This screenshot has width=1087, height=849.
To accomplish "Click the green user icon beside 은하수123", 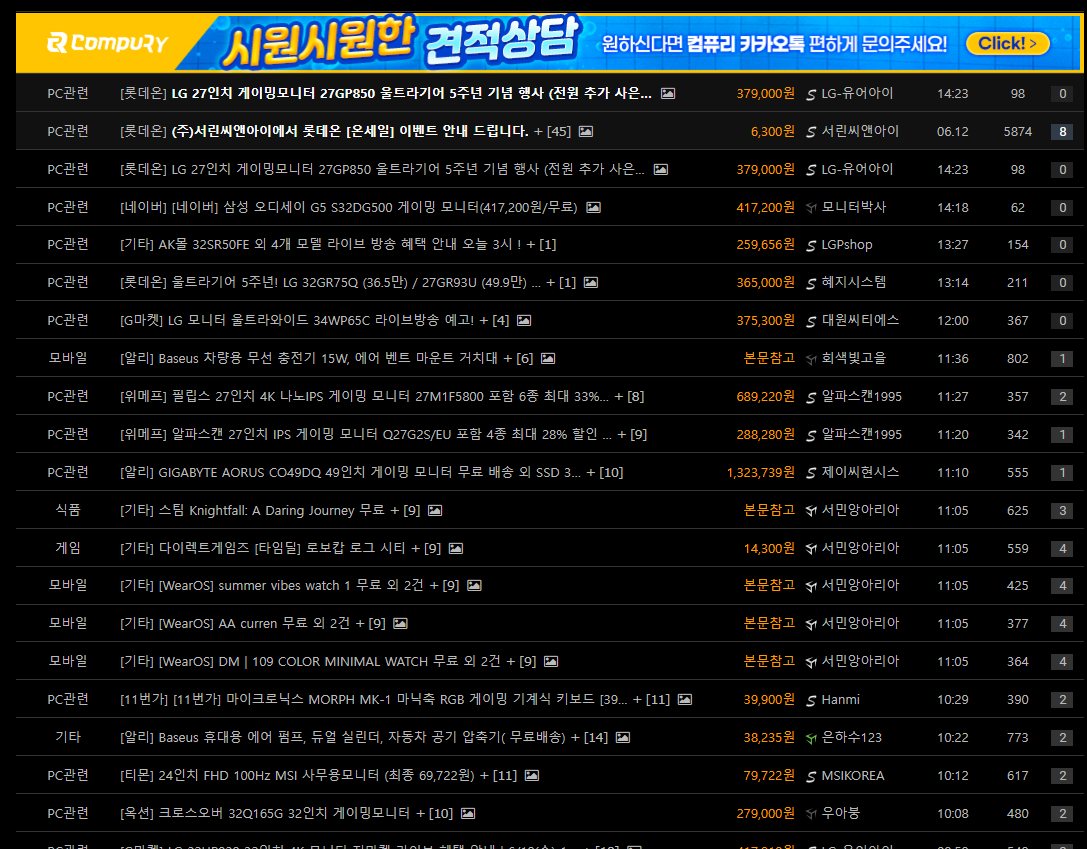I will [811, 737].
